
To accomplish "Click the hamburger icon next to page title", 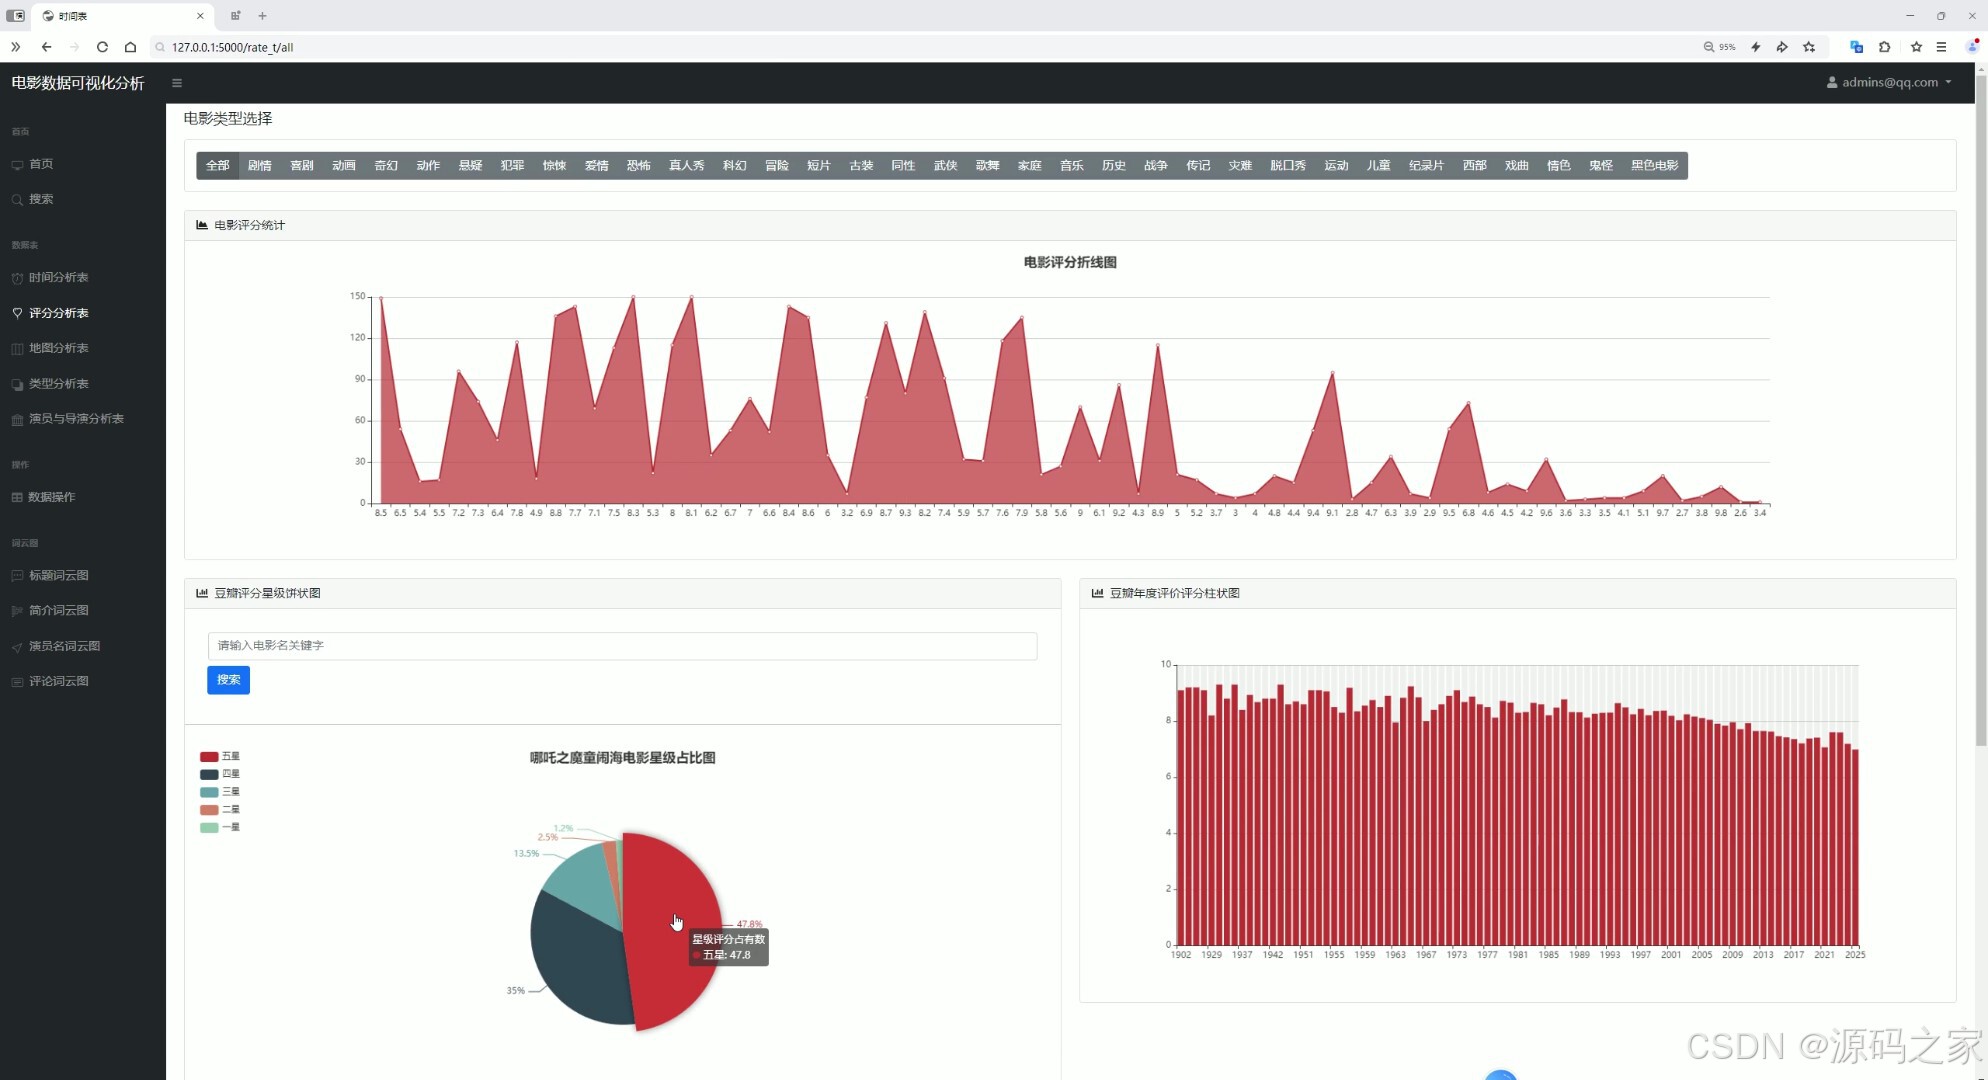I will [177, 83].
